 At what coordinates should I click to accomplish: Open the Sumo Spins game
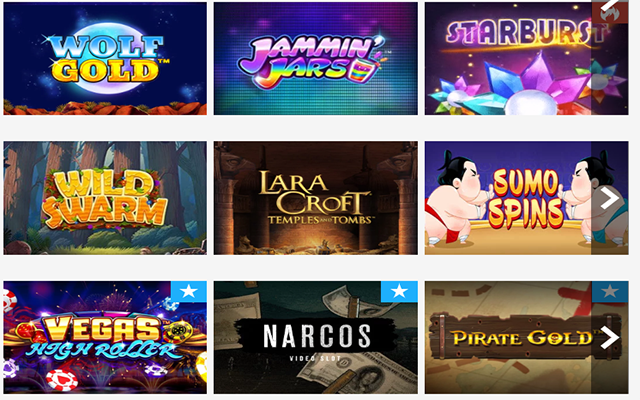click(527, 198)
